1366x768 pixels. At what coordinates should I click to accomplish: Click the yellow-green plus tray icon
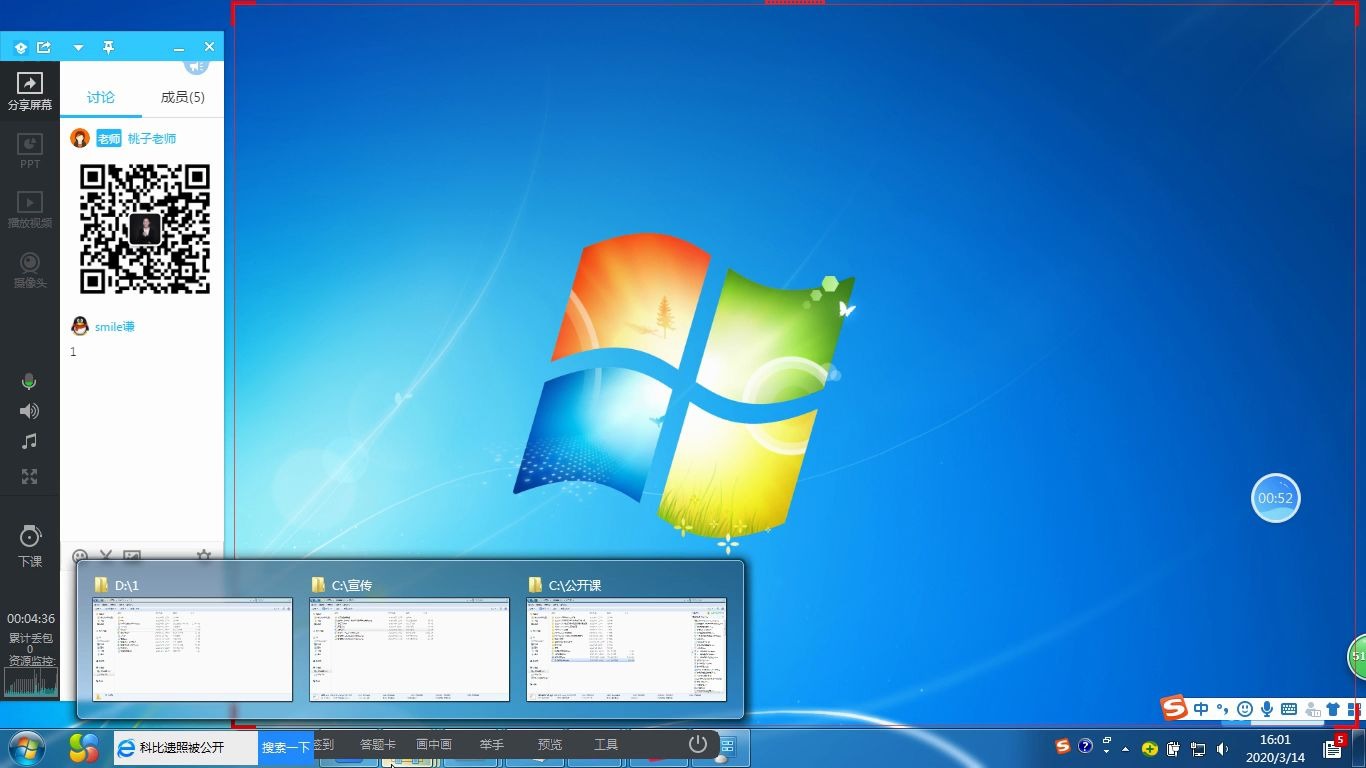coord(1150,748)
